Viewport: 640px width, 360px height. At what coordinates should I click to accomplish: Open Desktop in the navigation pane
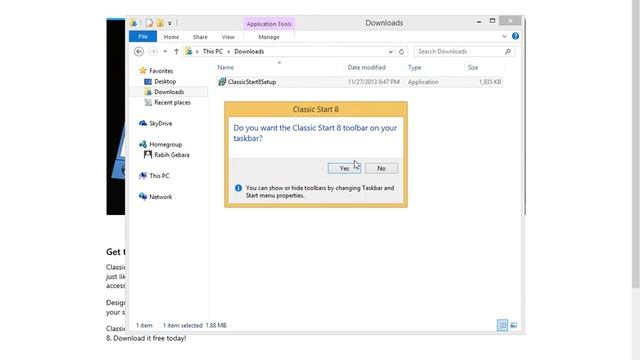[165, 82]
